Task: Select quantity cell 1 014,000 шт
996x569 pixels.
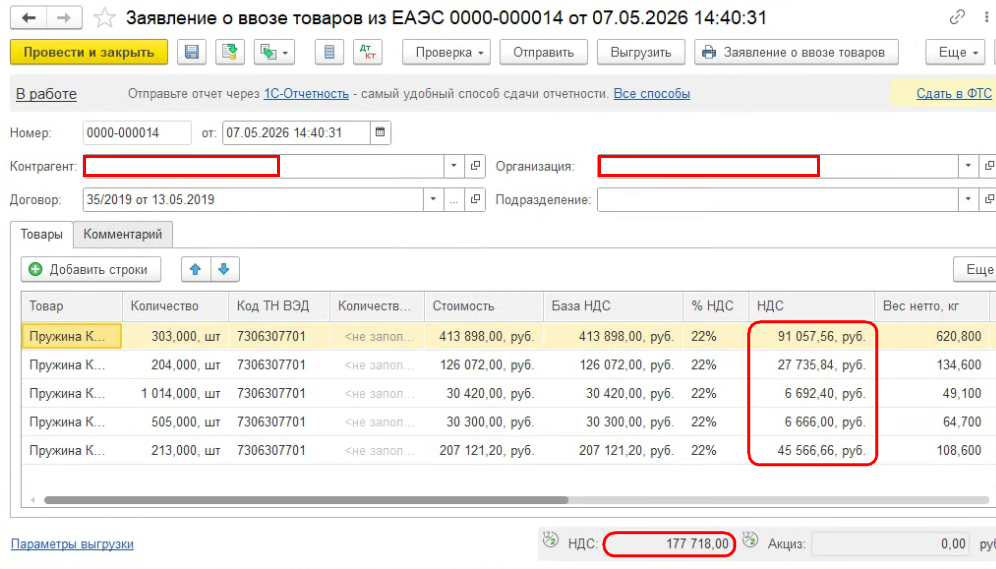Action: tap(175, 394)
